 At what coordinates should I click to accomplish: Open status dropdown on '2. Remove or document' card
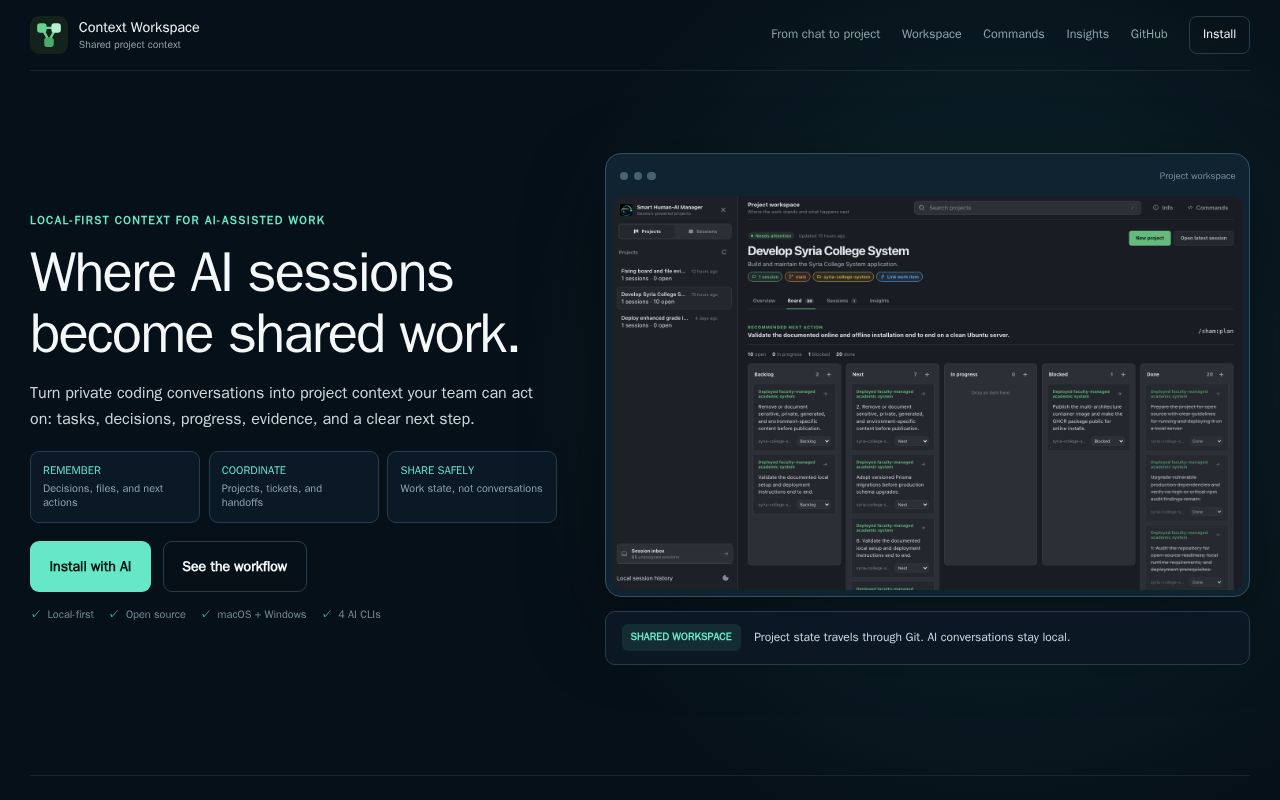pos(911,441)
